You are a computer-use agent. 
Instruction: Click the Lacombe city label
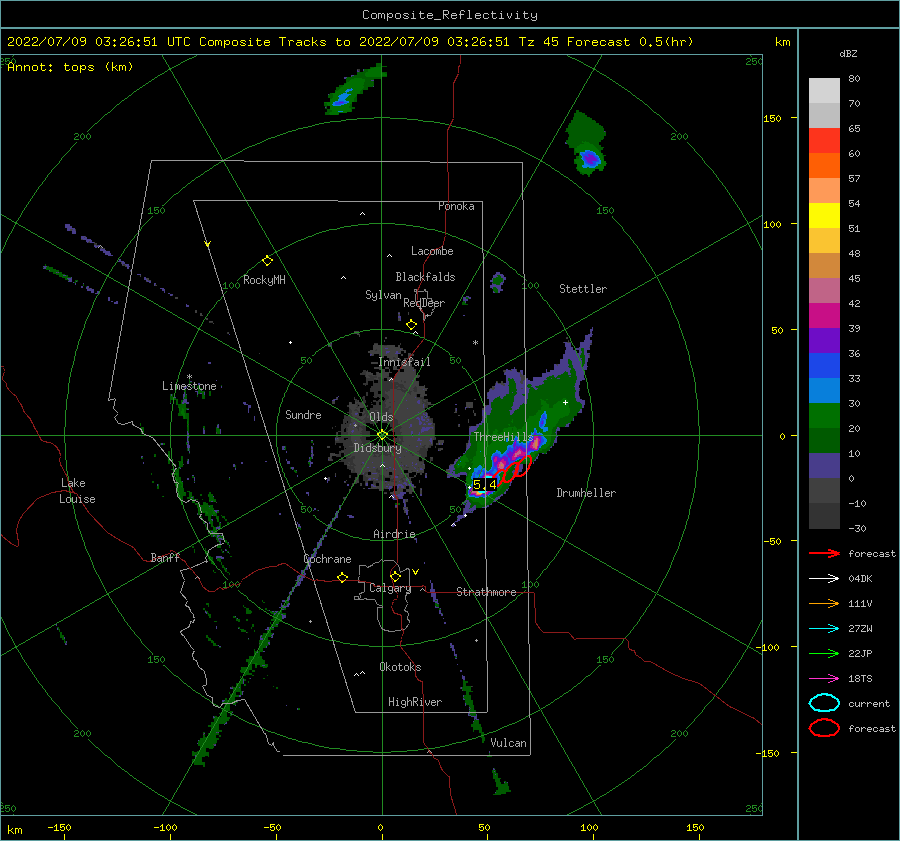pos(432,251)
